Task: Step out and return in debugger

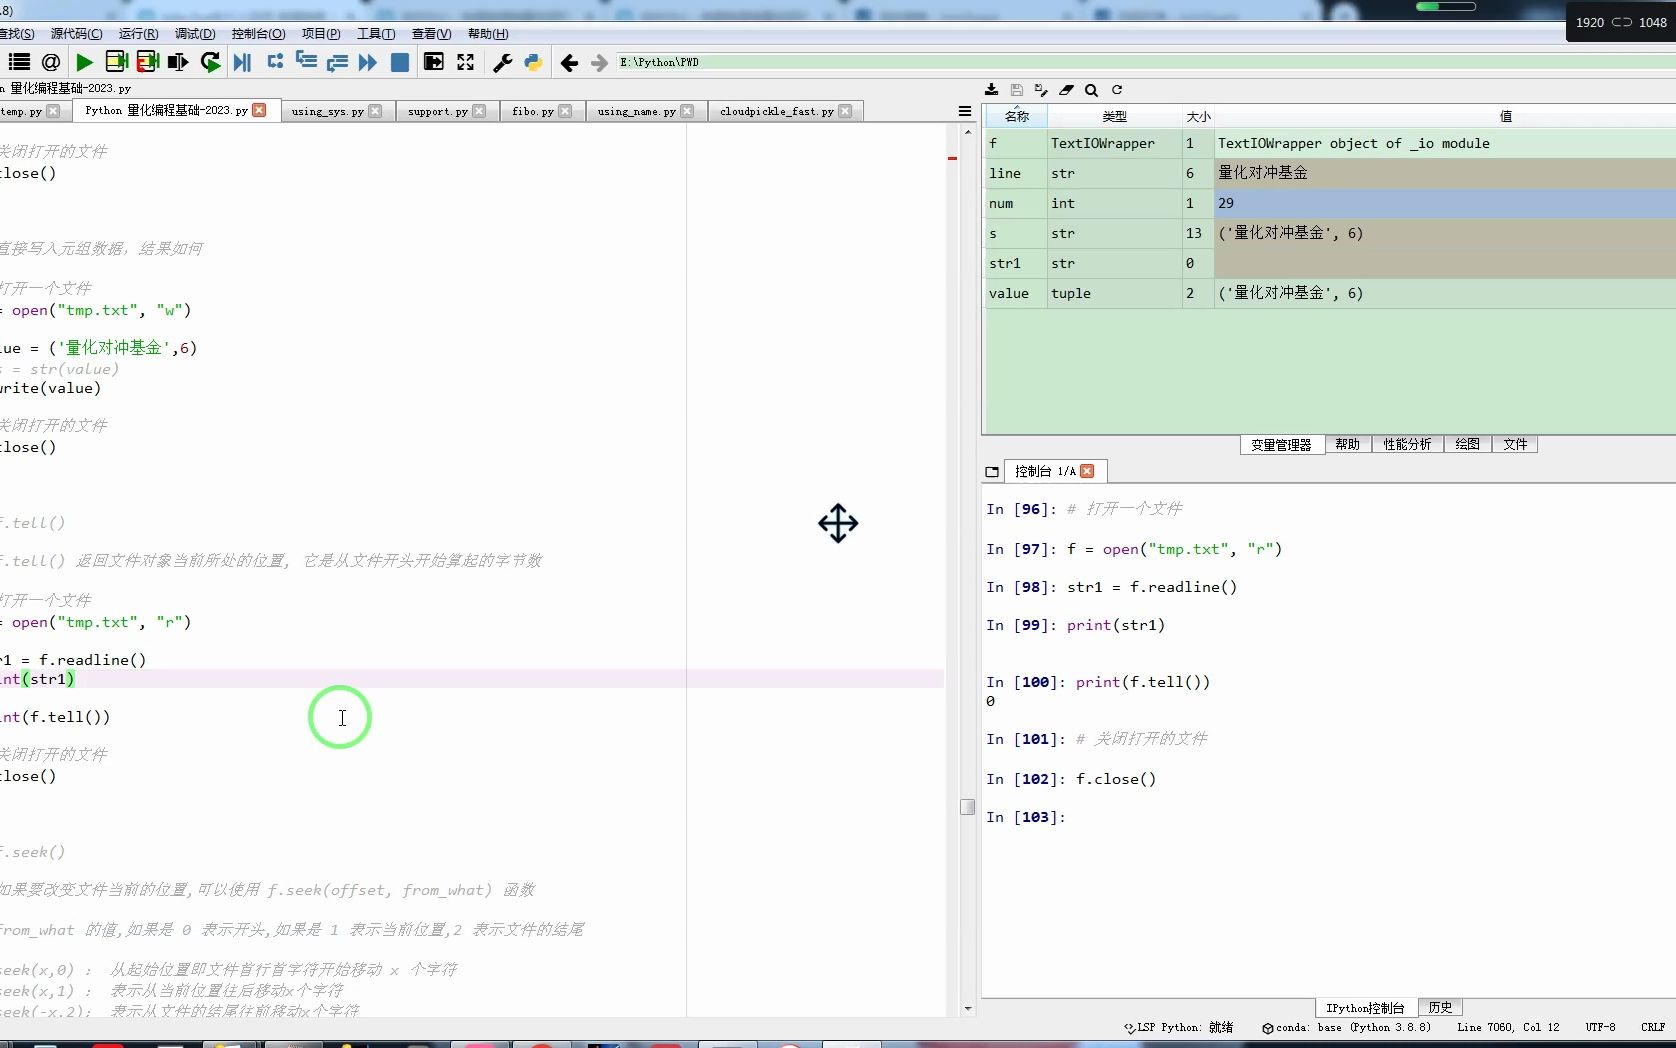Action: click(337, 62)
